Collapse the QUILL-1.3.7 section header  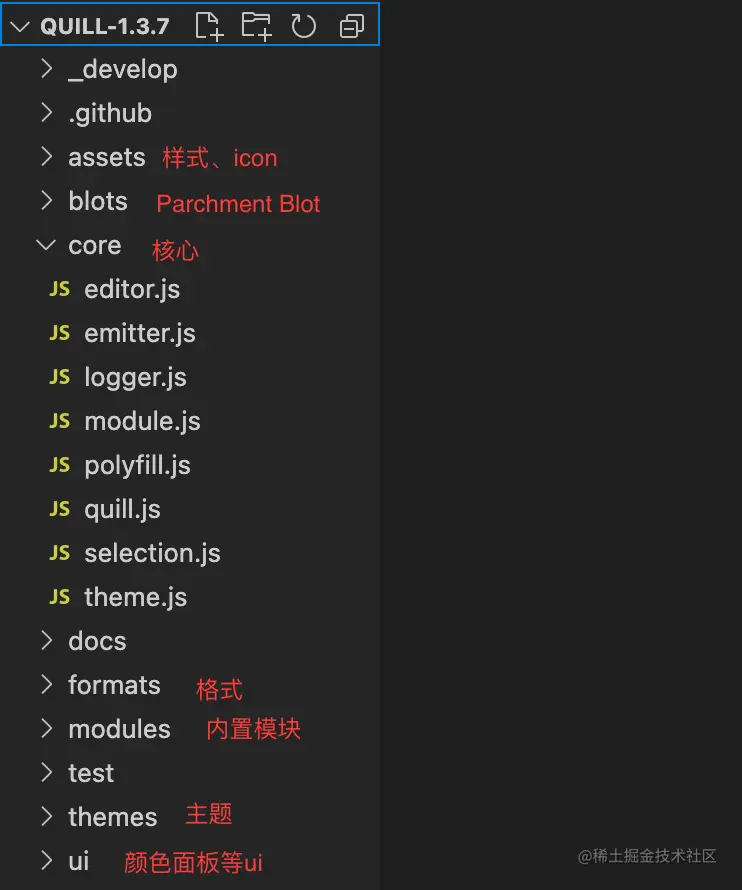22,26
